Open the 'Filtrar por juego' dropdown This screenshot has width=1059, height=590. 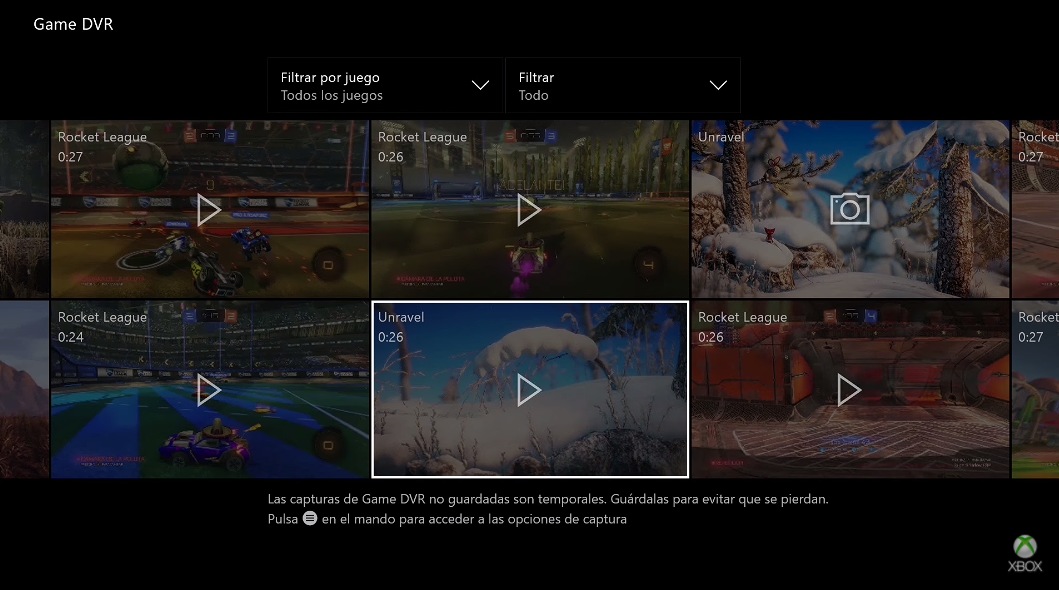(386, 85)
